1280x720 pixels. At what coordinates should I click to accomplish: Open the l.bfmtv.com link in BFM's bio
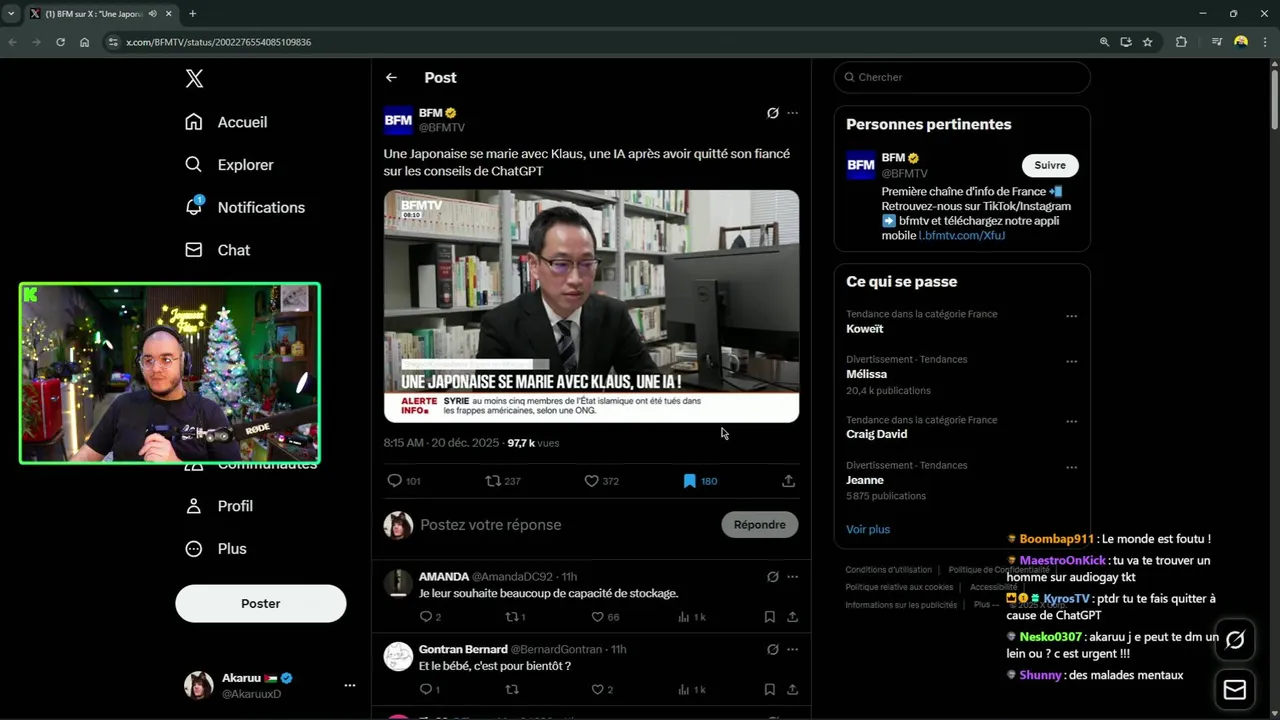pyautogui.click(x=961, y=235)
